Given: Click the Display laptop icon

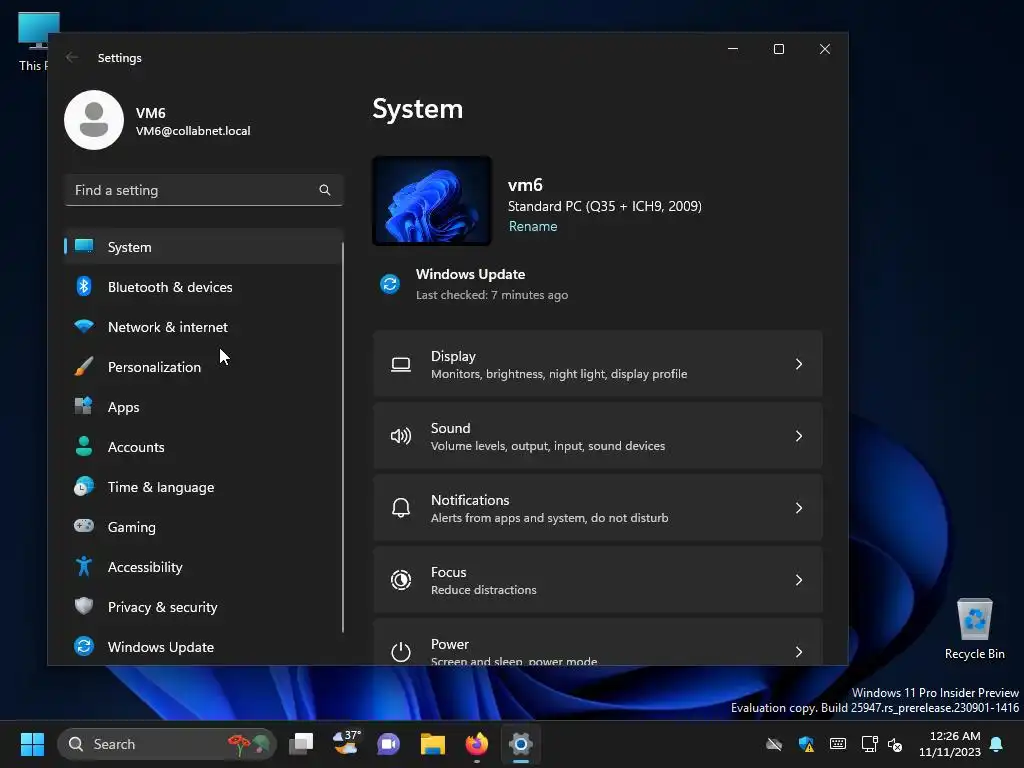Looking at the screenshot, I should pyautogui.click(x=401, y=364).
